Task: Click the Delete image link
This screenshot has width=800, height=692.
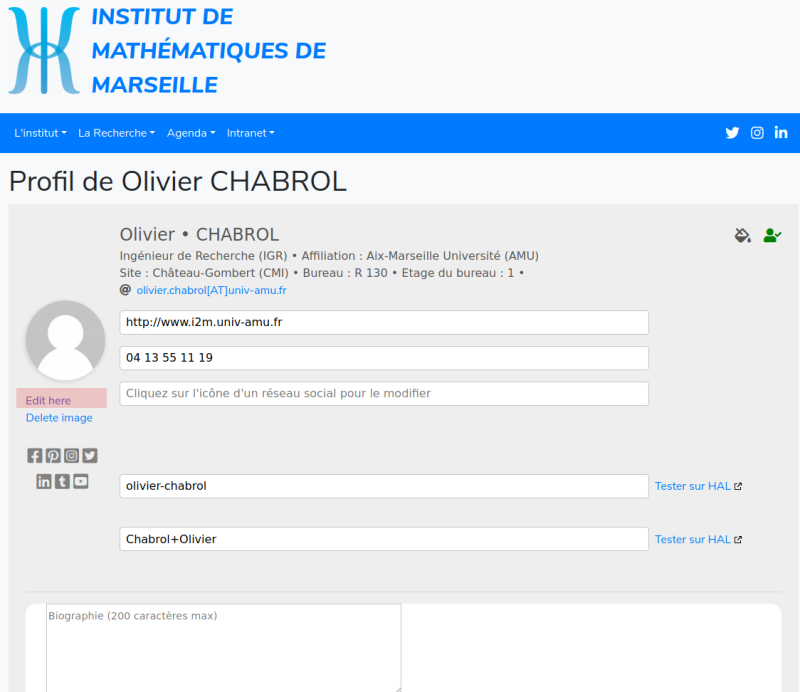Action: 59,418
